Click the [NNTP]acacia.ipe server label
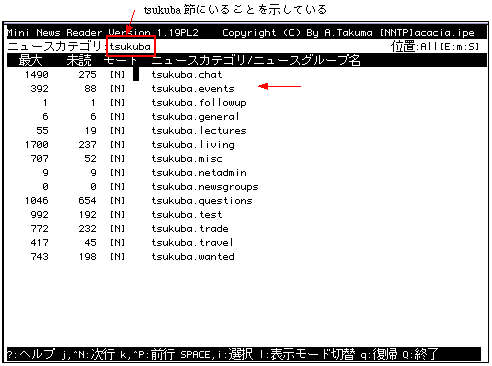This screenshot has width=492, height=366. point(427,33)
